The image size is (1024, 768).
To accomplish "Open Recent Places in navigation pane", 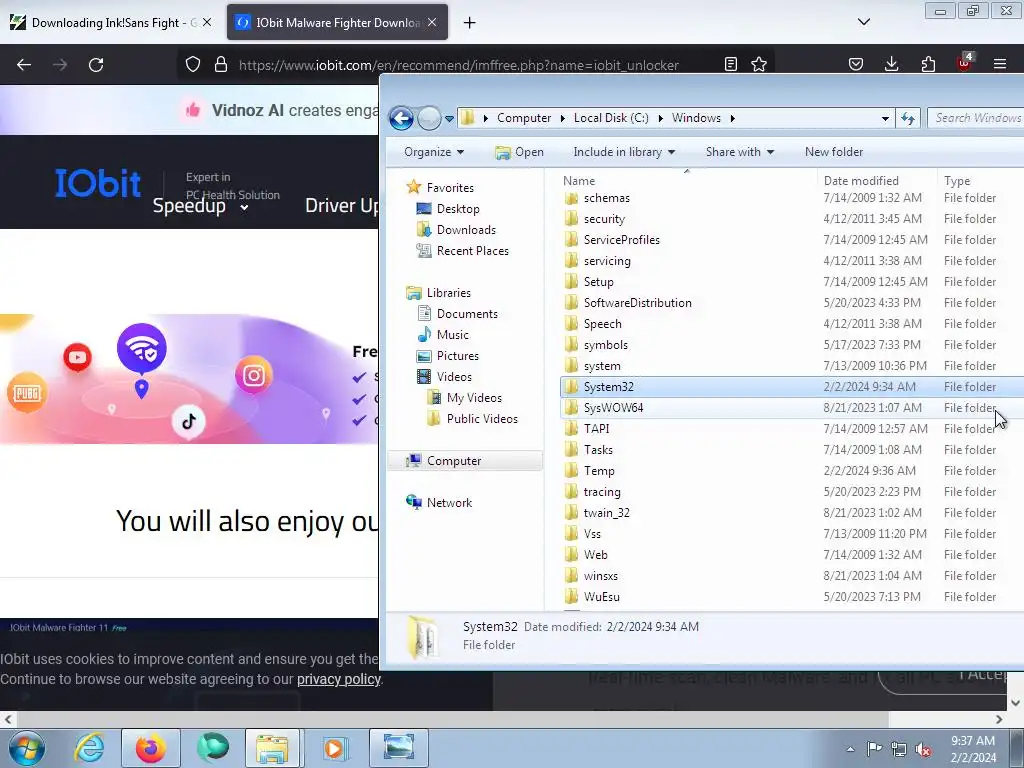I will click(472, 251).
